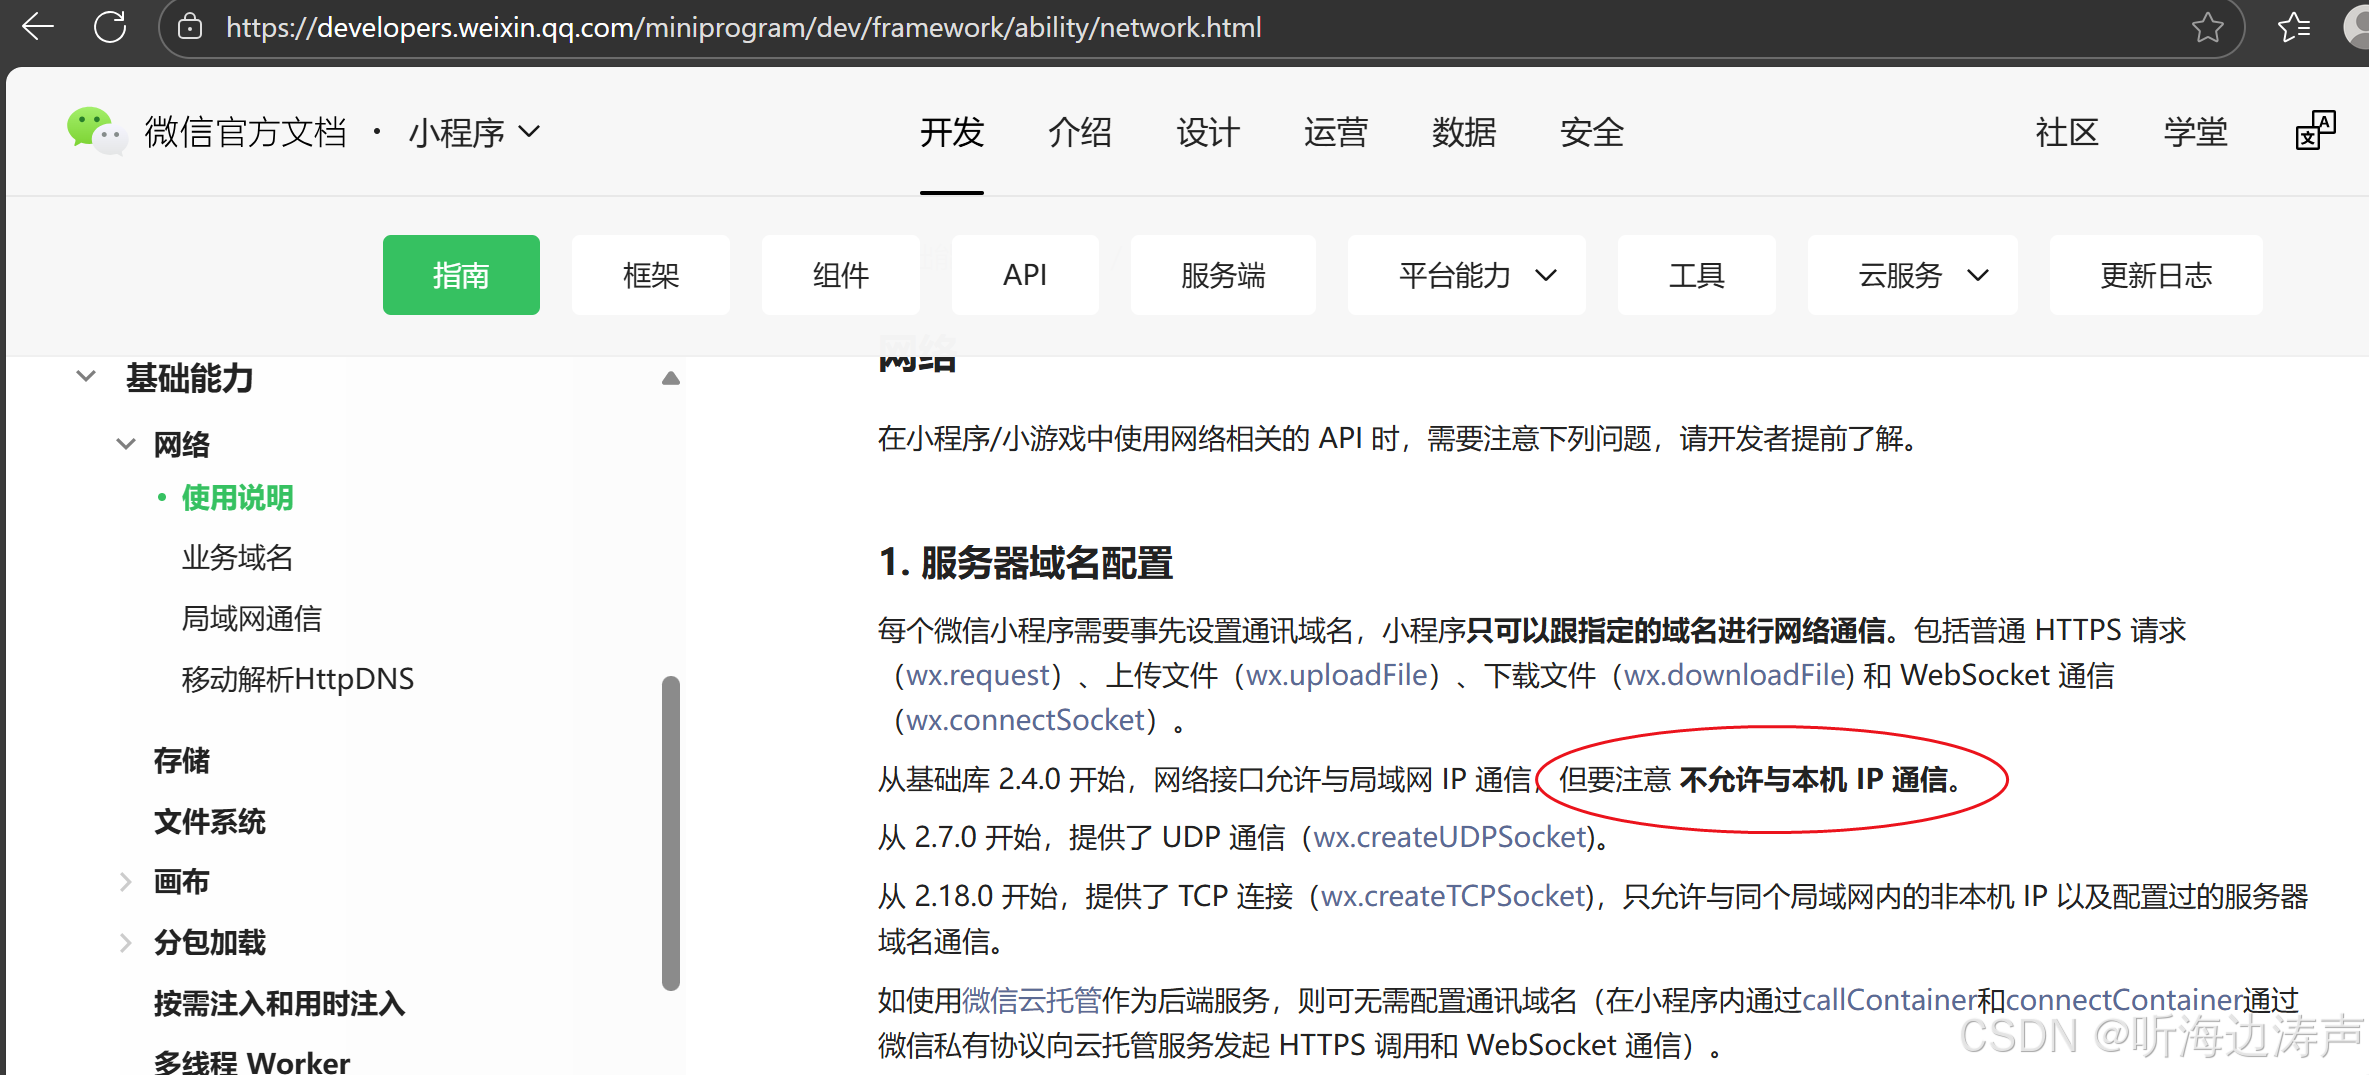Click the heading 1. 服务器域名配置
Screen dimensions: 2369x1075
point(1025,563)
